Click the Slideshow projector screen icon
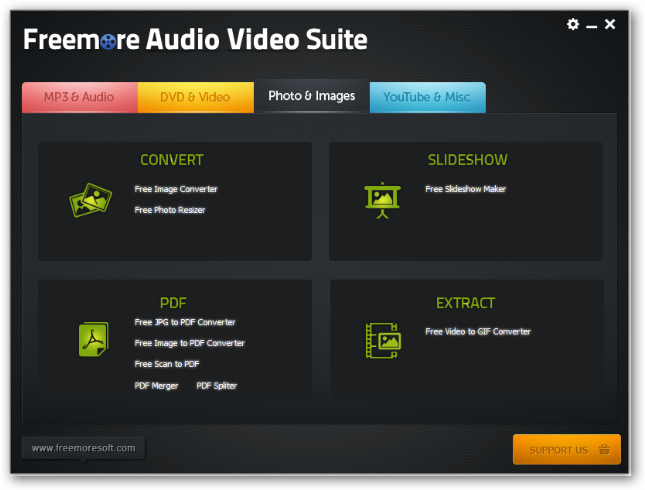Image resolution: width=645 pixels, height=490 pixels. [382, 200]
